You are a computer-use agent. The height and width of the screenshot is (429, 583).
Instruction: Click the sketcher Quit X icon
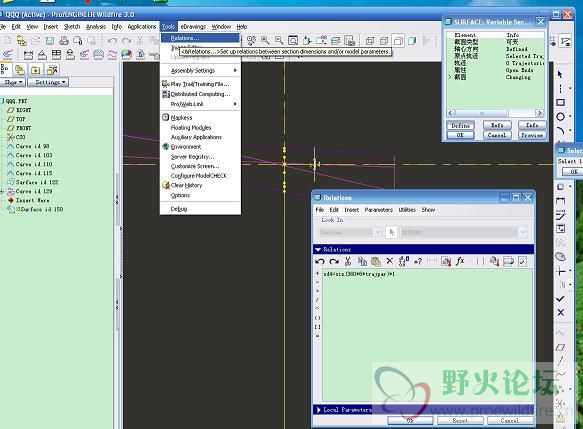[x=560, y=312]
